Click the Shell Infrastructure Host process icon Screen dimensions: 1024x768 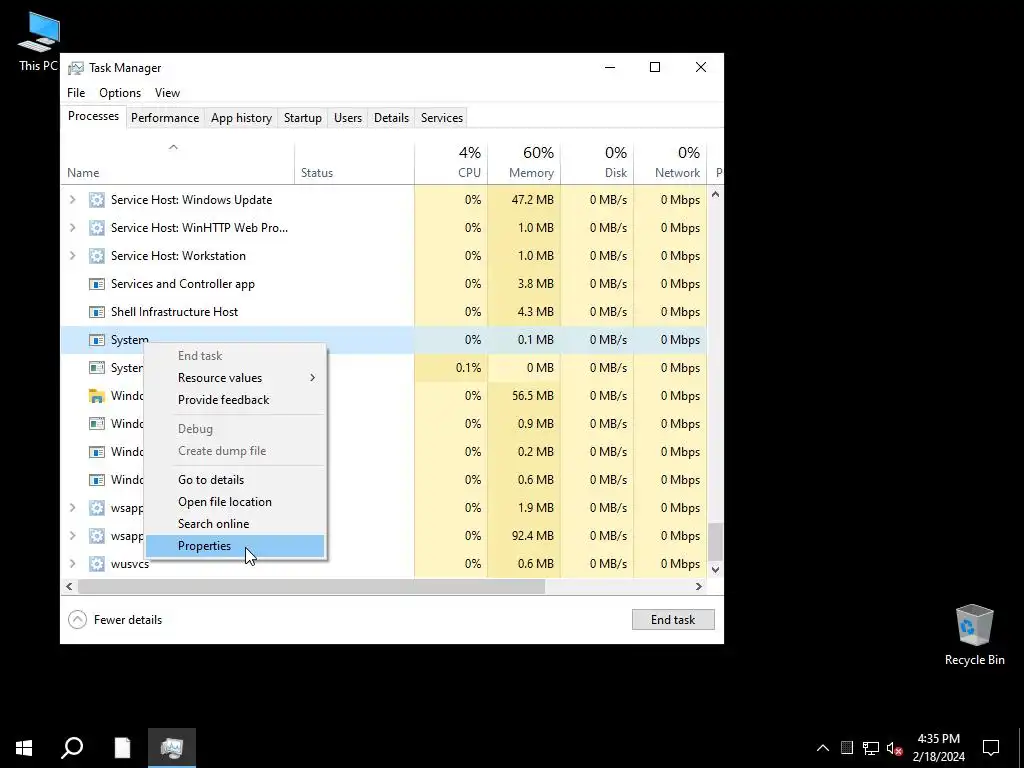click(97, 312)
